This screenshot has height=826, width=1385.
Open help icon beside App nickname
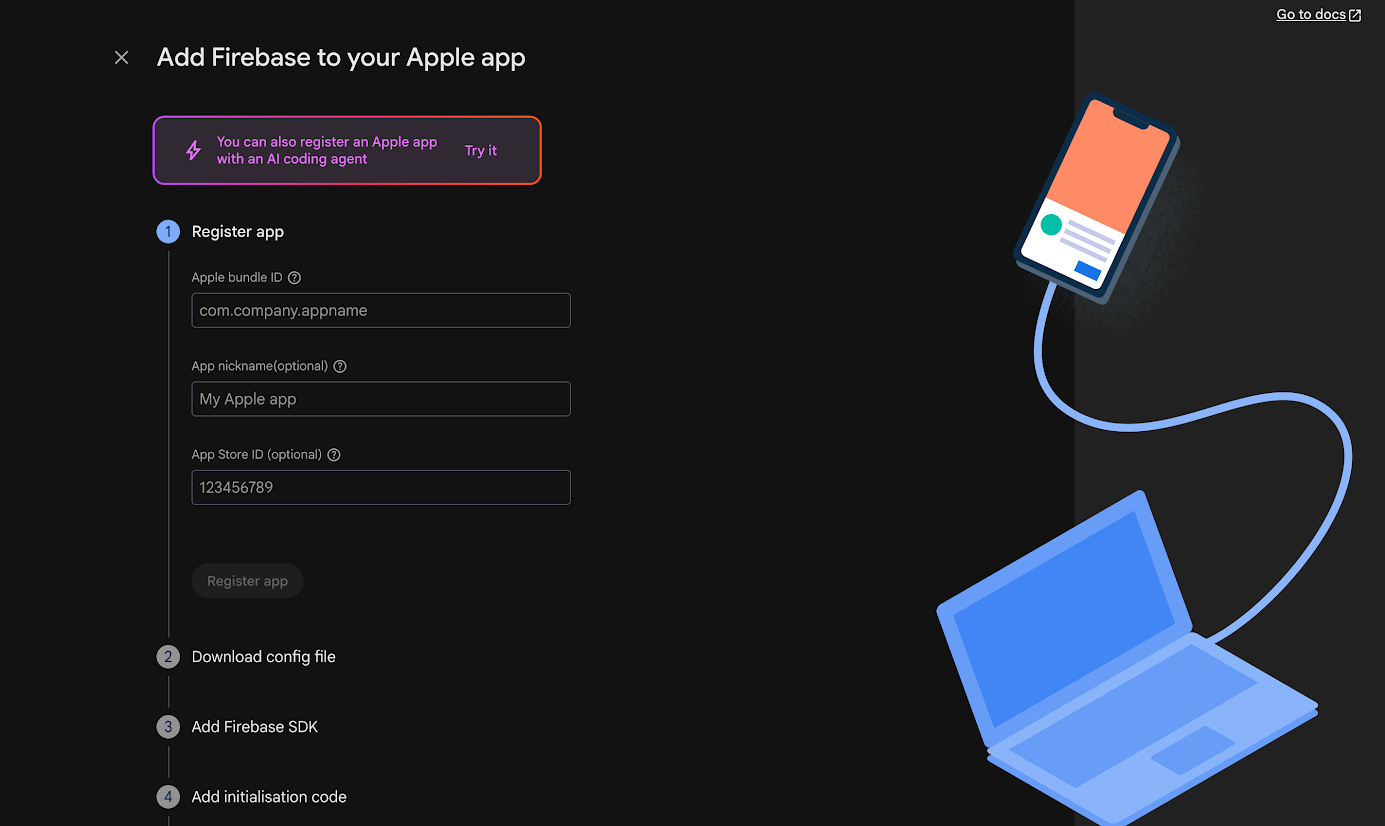(x=340, y=366)
